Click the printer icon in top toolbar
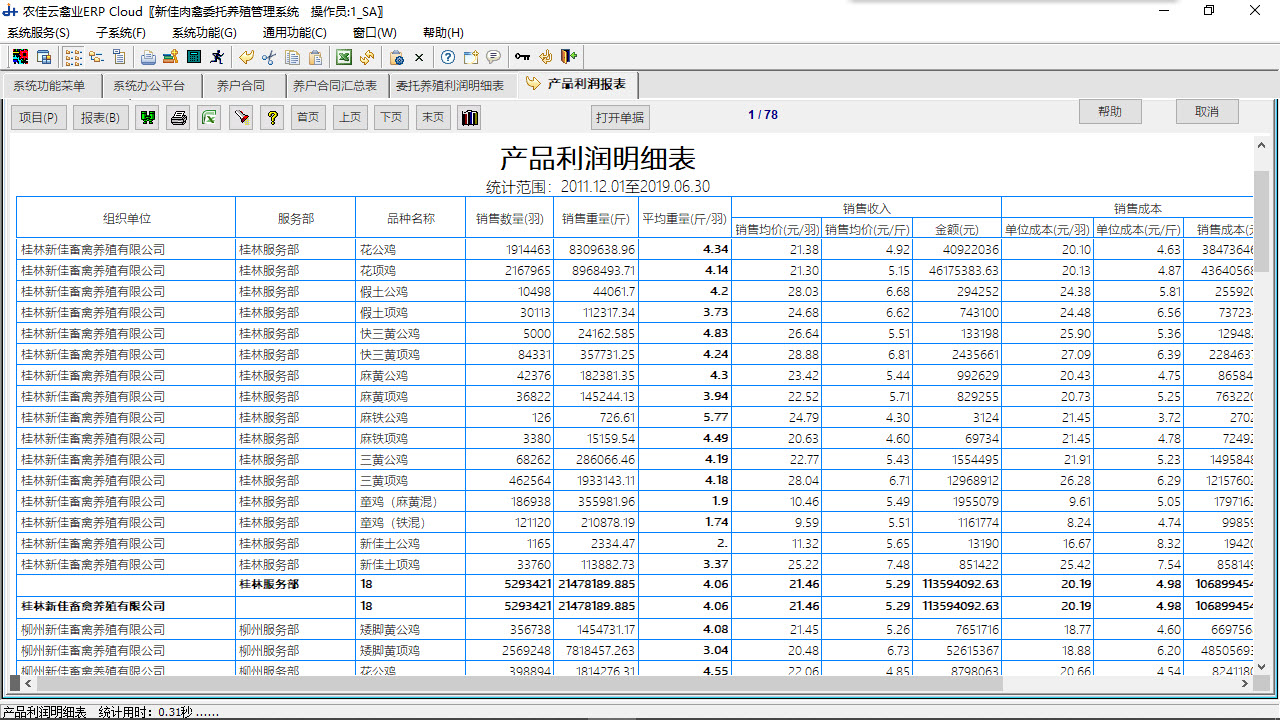Image resolution: width=1280 pixels, height=720 pixels. (x=148, y=57)
